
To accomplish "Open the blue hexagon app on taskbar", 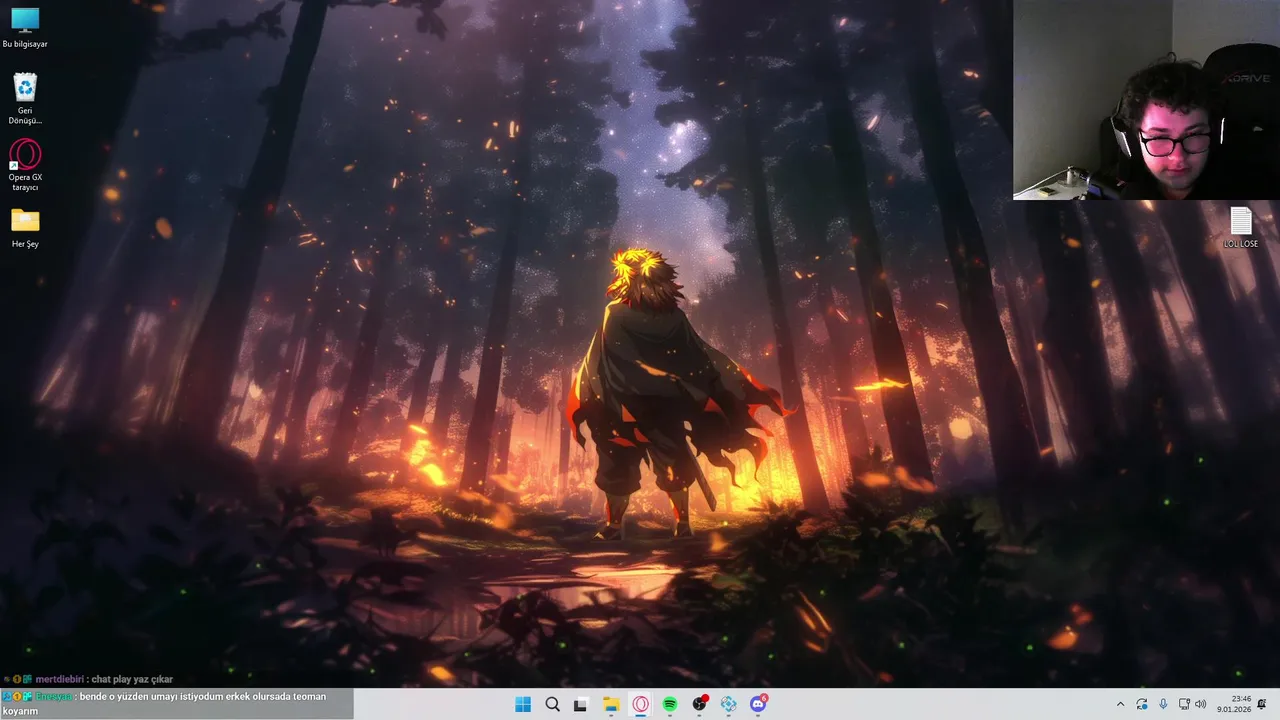I will pyautogui.click(x=728, y=704).
